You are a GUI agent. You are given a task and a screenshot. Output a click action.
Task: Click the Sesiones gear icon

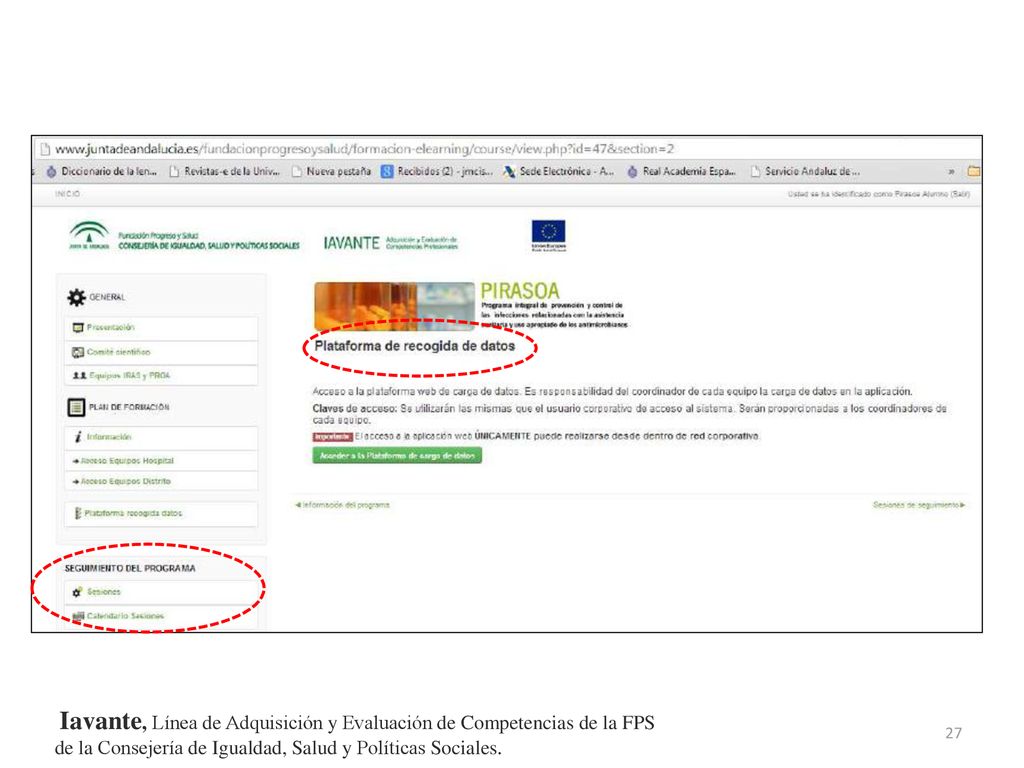[x=77, y=592]
